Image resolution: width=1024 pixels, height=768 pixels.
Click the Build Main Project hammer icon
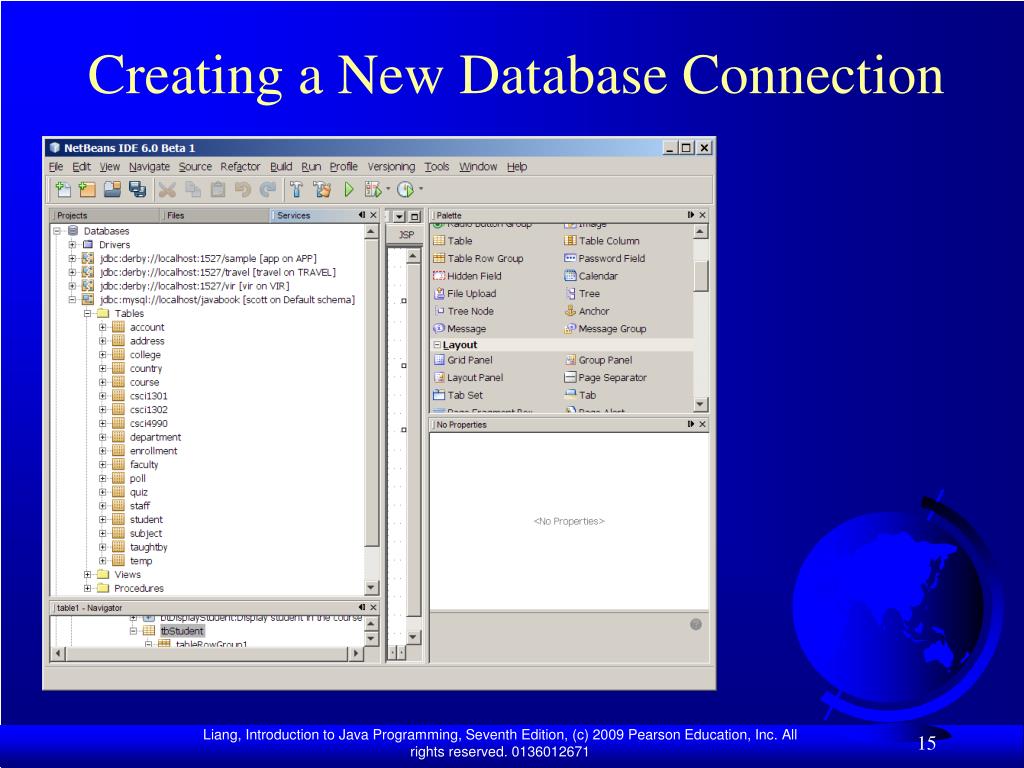tap(296, 189)
